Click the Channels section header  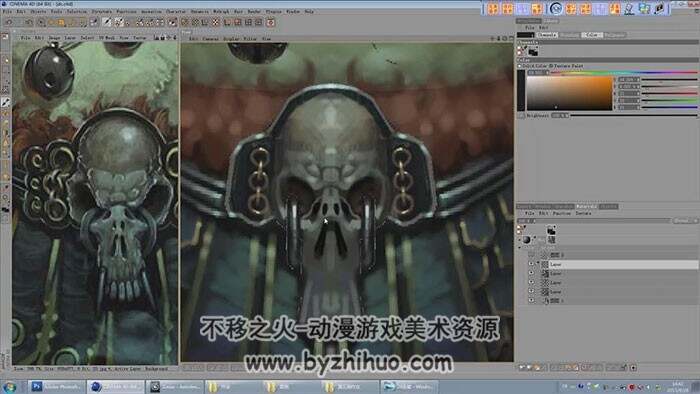(x=607, y=42)
